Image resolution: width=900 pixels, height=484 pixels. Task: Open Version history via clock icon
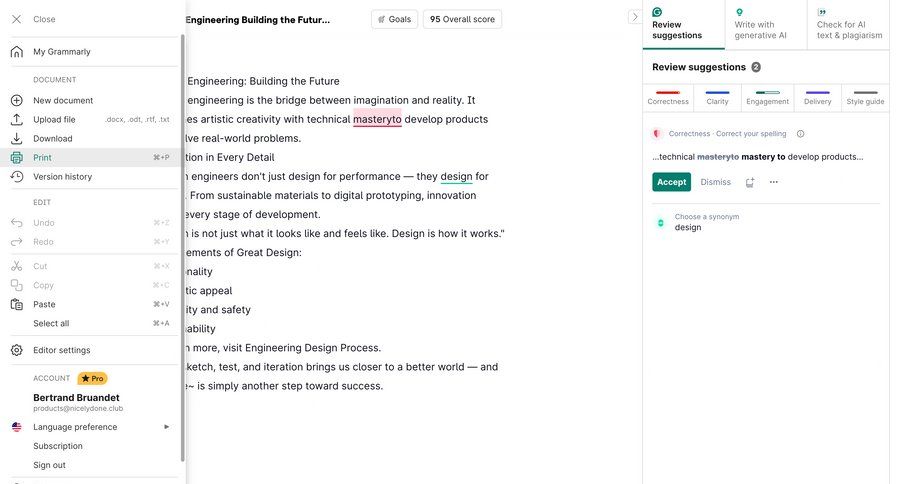click(x=16, y=176)
